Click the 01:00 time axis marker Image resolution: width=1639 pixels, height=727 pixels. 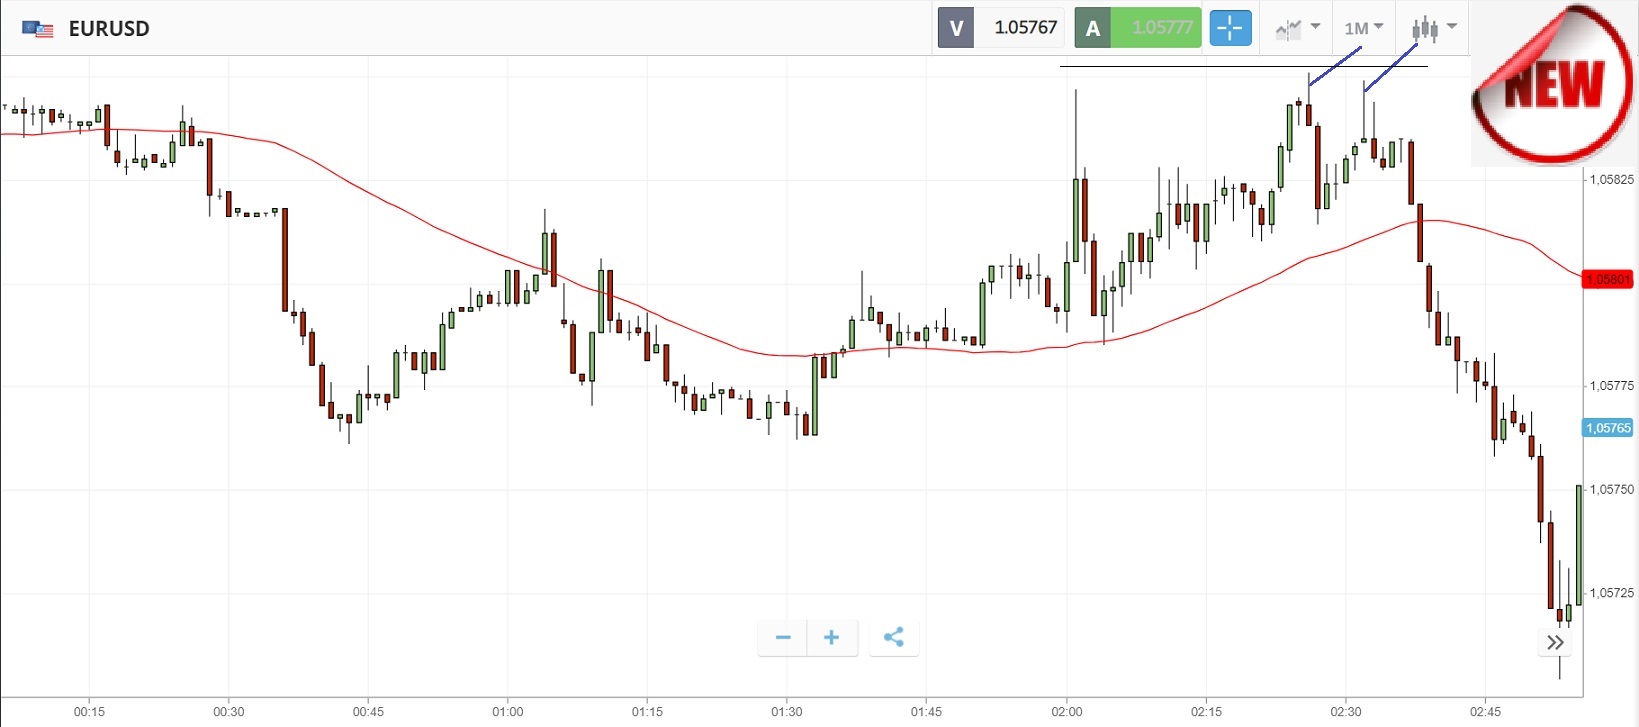point(507,711)
